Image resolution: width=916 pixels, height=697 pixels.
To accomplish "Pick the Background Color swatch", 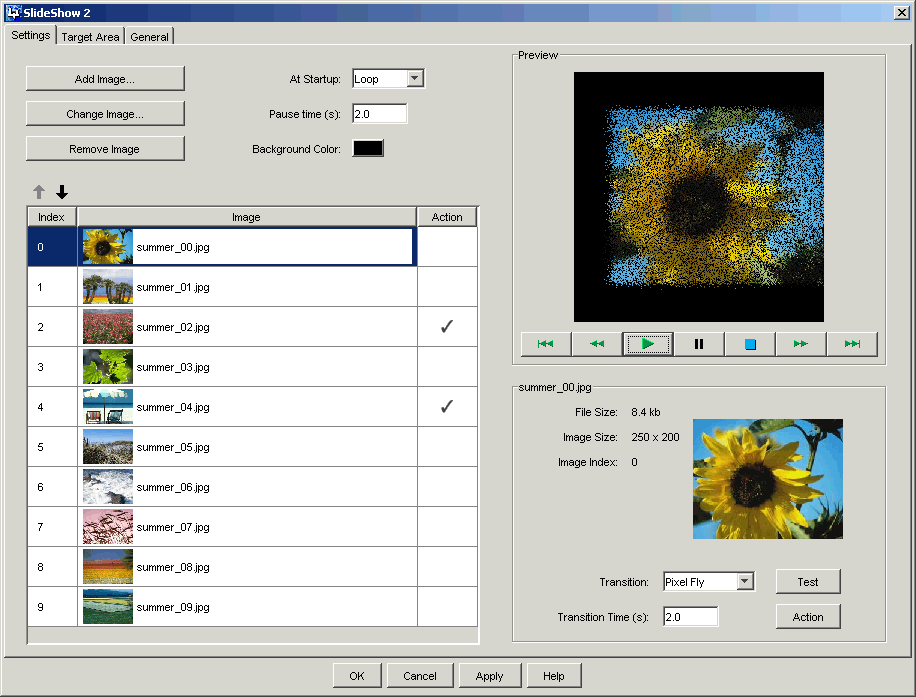I will (x=367, y=149).
